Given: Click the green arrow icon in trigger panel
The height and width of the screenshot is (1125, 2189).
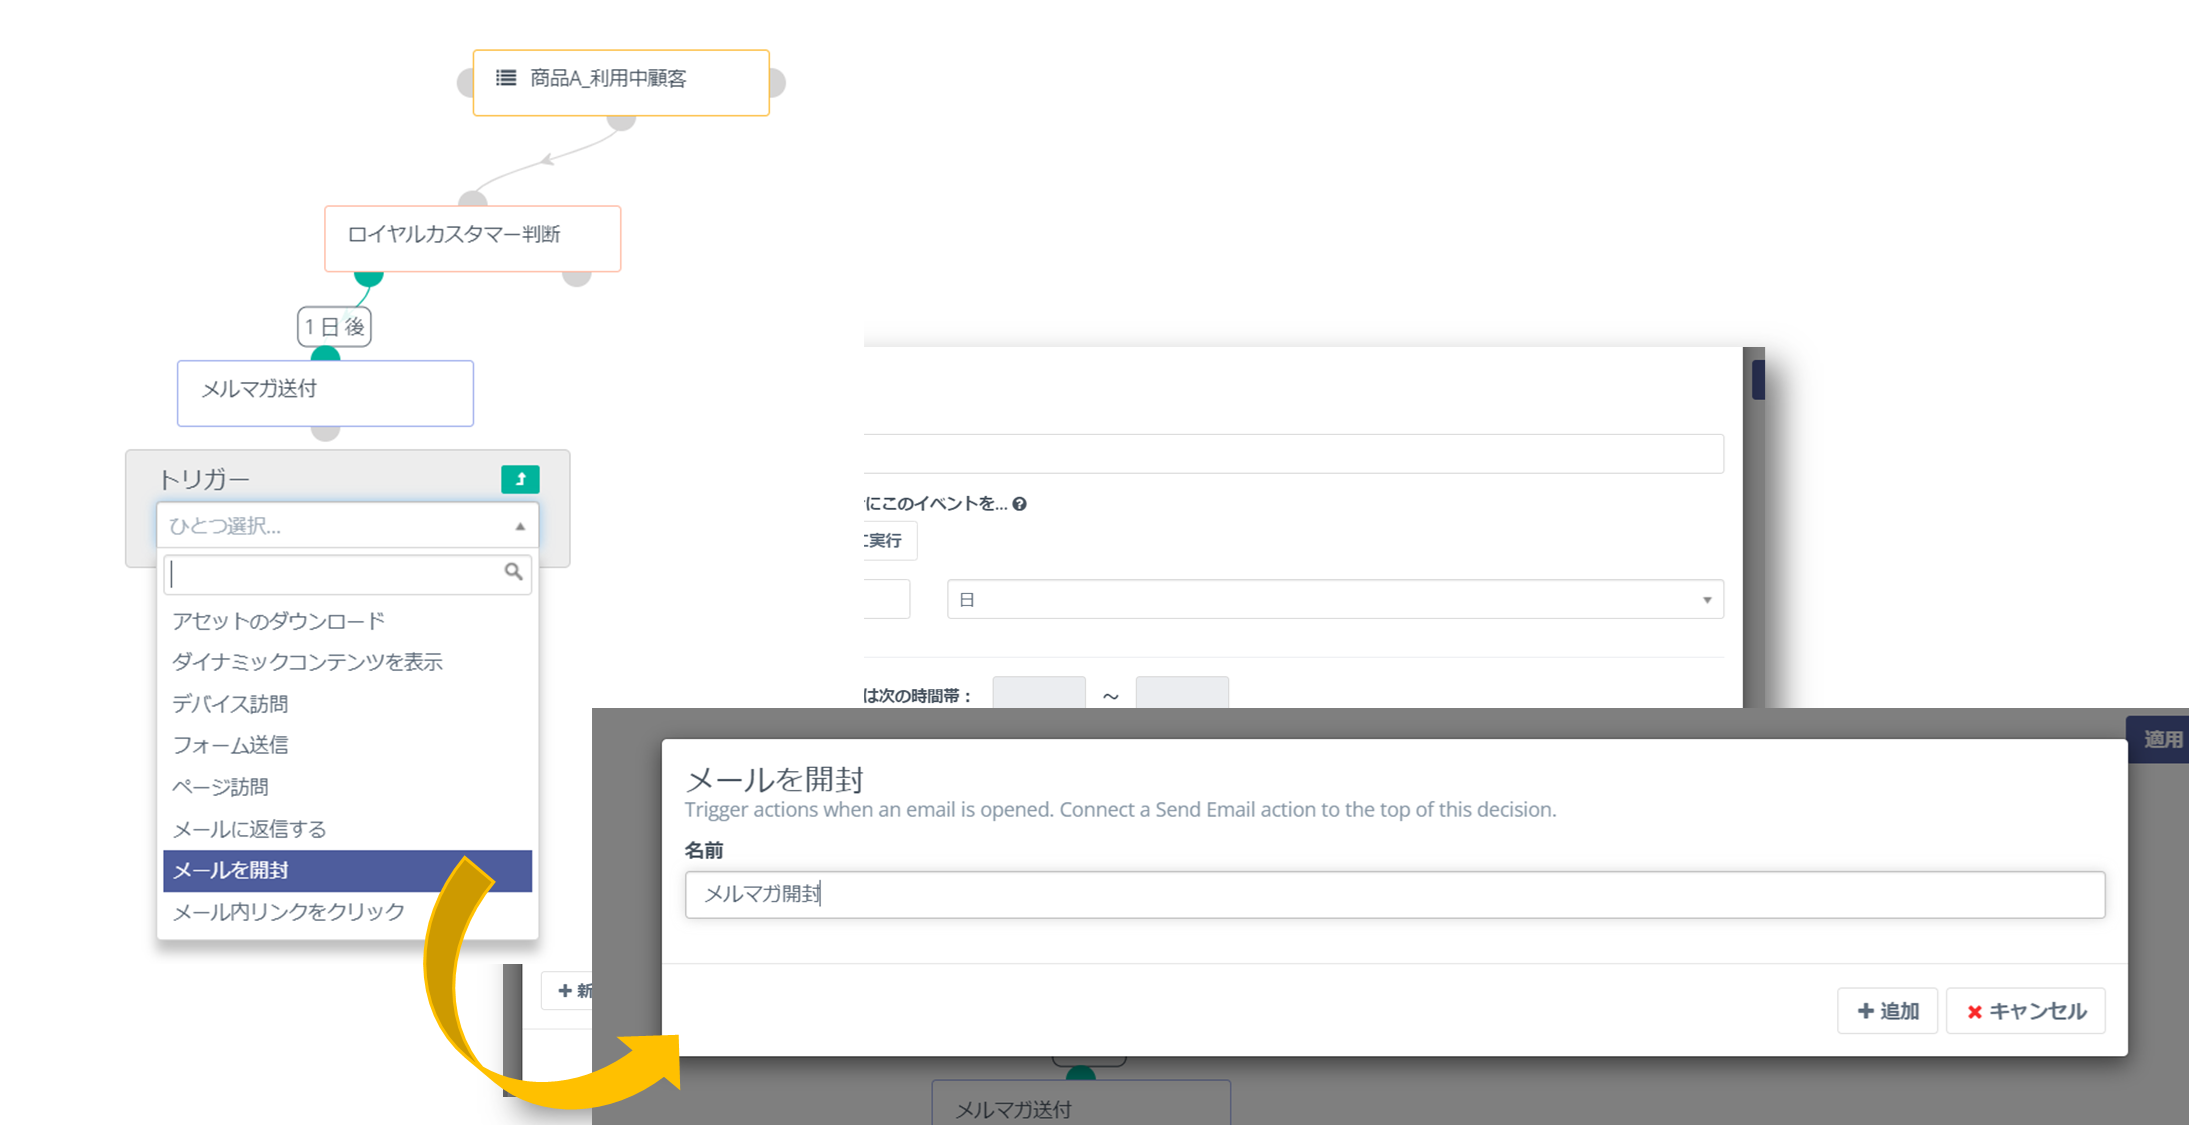Looking at the screenshot, I should point(520,480).
